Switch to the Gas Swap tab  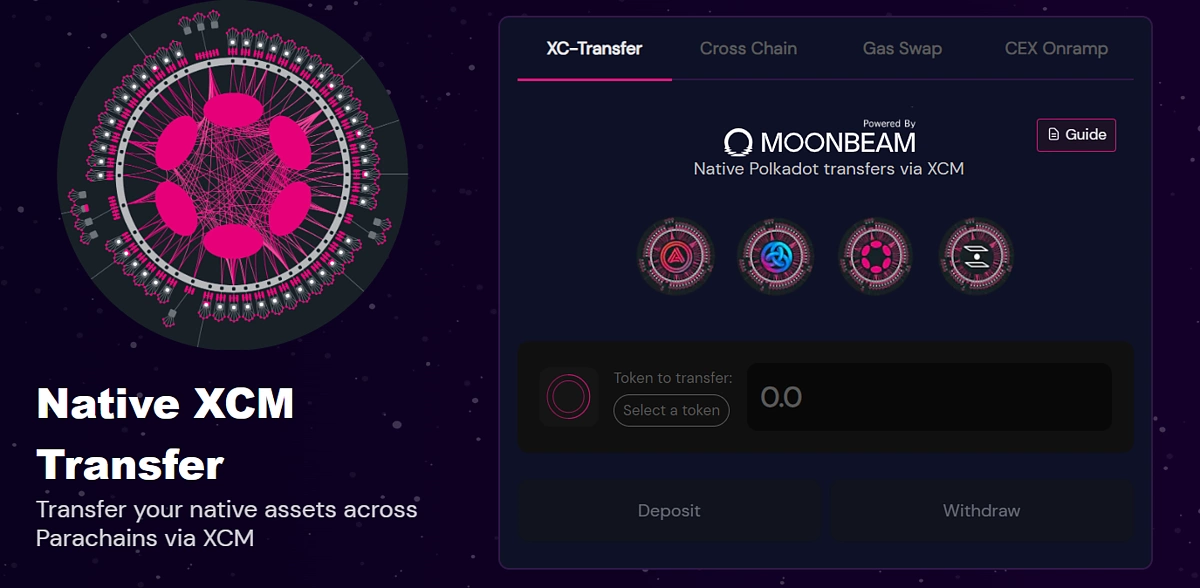coord(902,48)
